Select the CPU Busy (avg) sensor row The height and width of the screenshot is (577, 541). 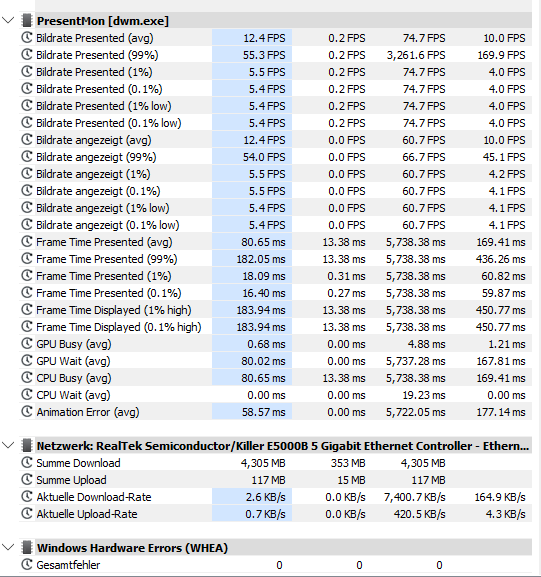pyautogui.click(x=275, y=378)
